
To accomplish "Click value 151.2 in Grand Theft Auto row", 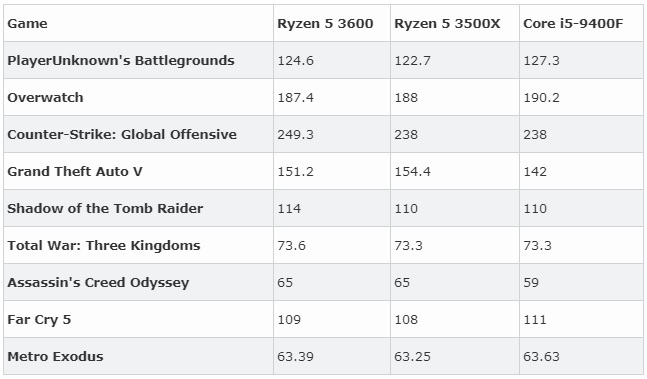I will (x=295, y=172).
